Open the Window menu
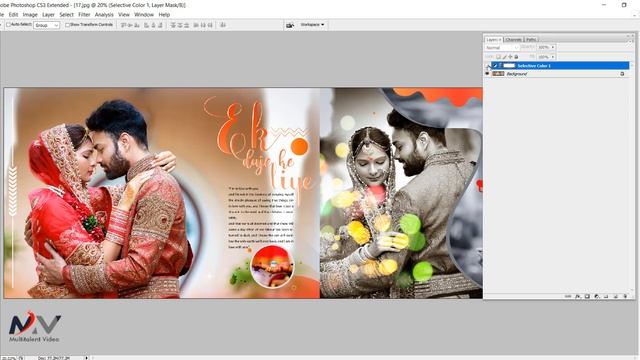This screenshot has width=640, height=360. (x=144, y=15)
